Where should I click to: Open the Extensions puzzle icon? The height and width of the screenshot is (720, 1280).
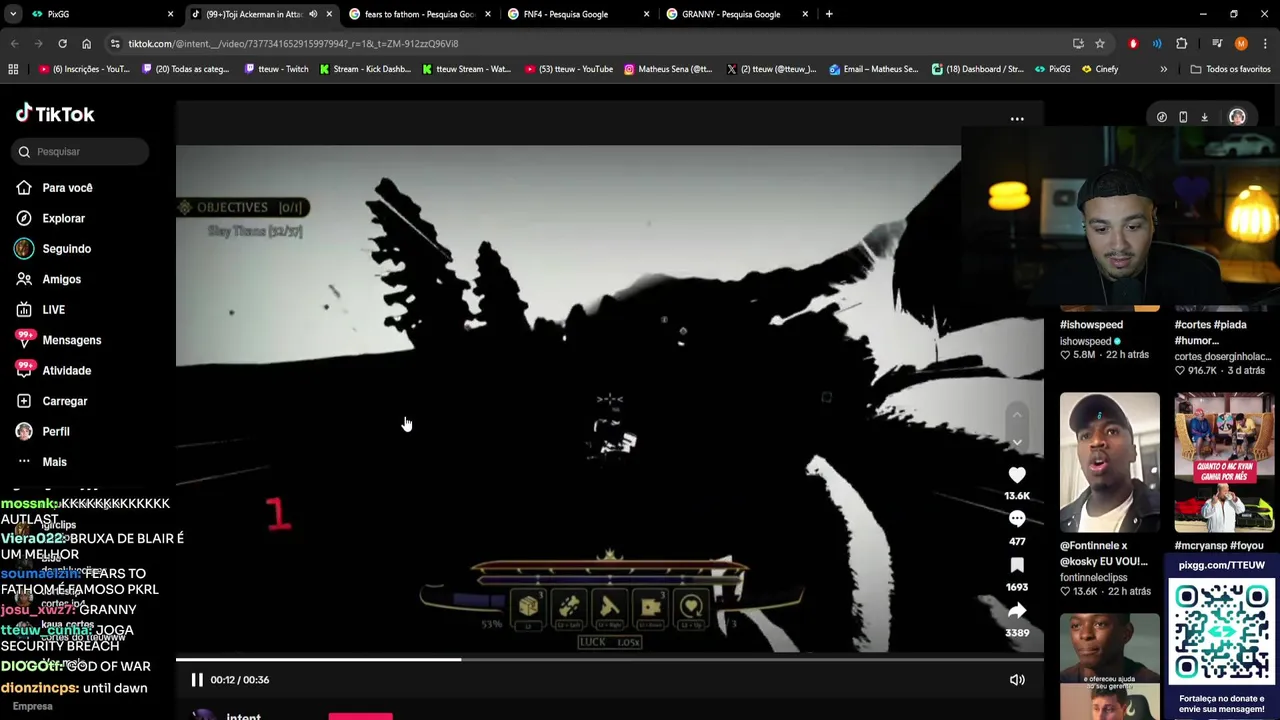click(1181, 44)
